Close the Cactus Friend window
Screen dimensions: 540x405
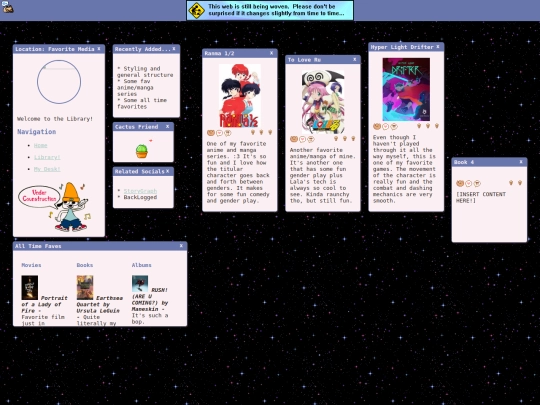tap(167, 127)
